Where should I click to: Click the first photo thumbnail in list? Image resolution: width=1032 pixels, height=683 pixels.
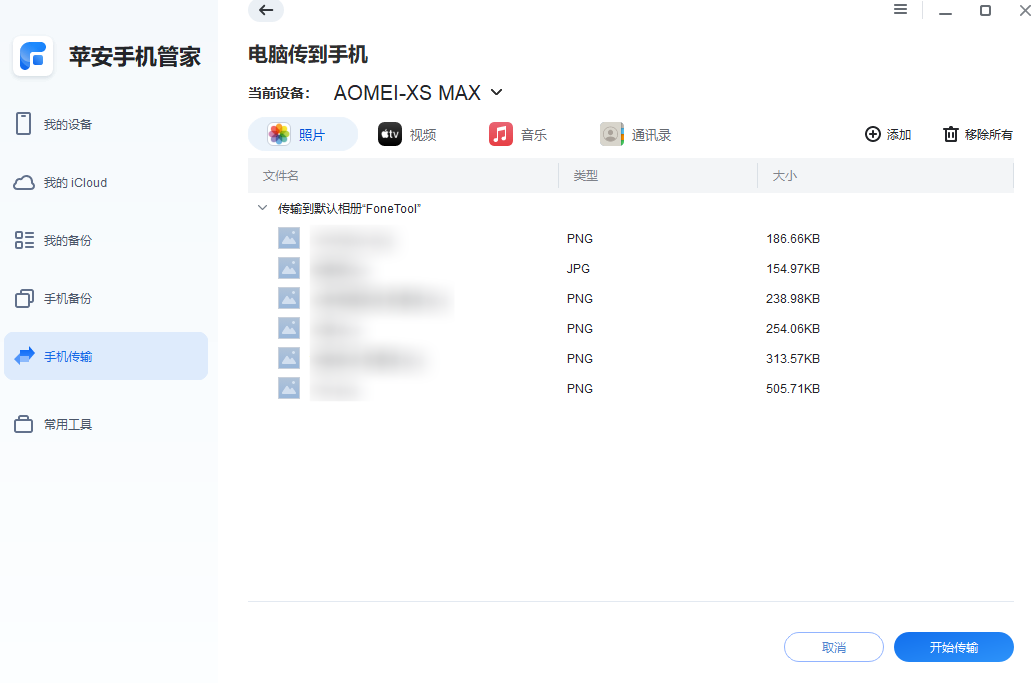tap(289, 238)
